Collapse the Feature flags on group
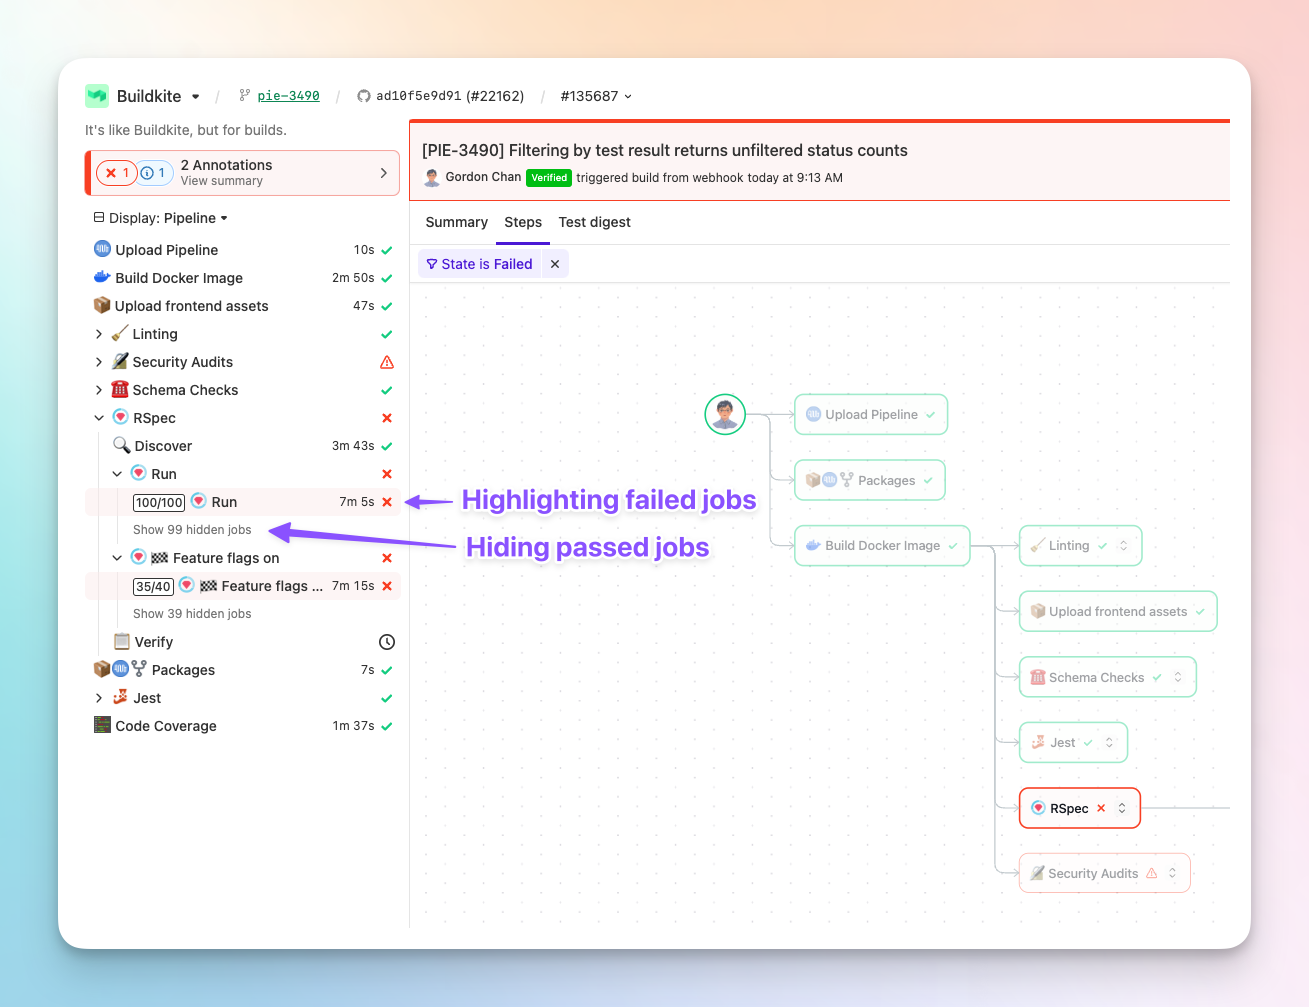 (117, 558)
